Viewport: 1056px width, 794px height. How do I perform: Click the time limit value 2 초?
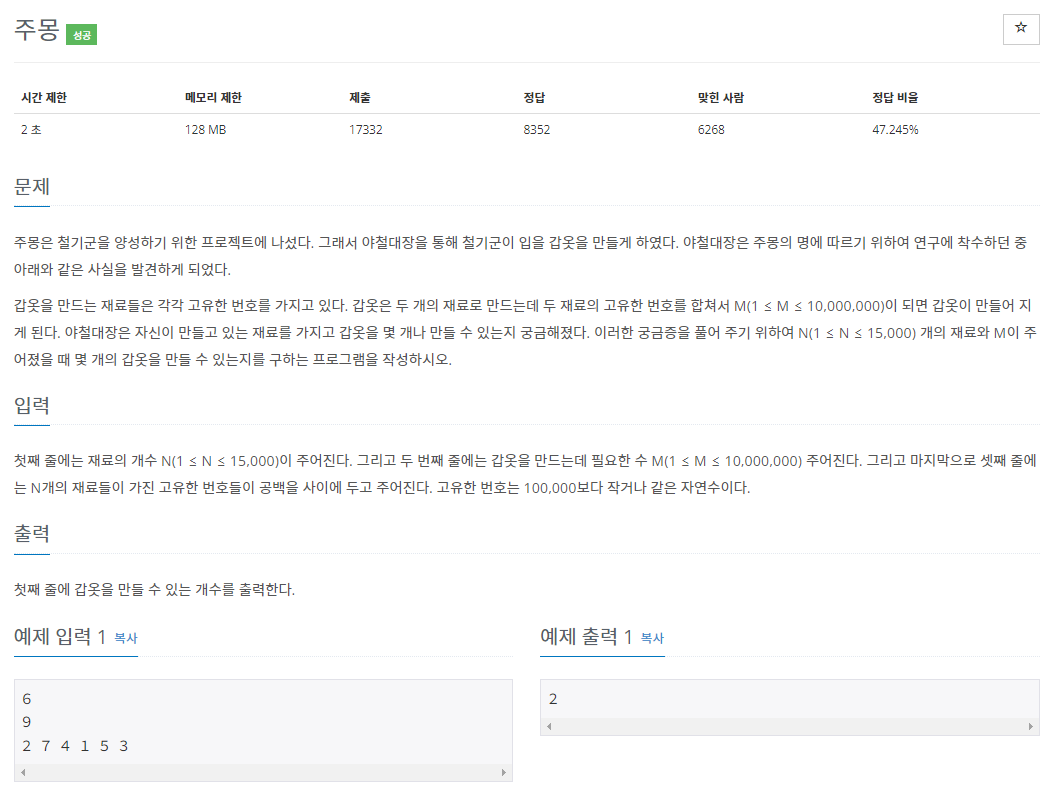tap(31, 129)
